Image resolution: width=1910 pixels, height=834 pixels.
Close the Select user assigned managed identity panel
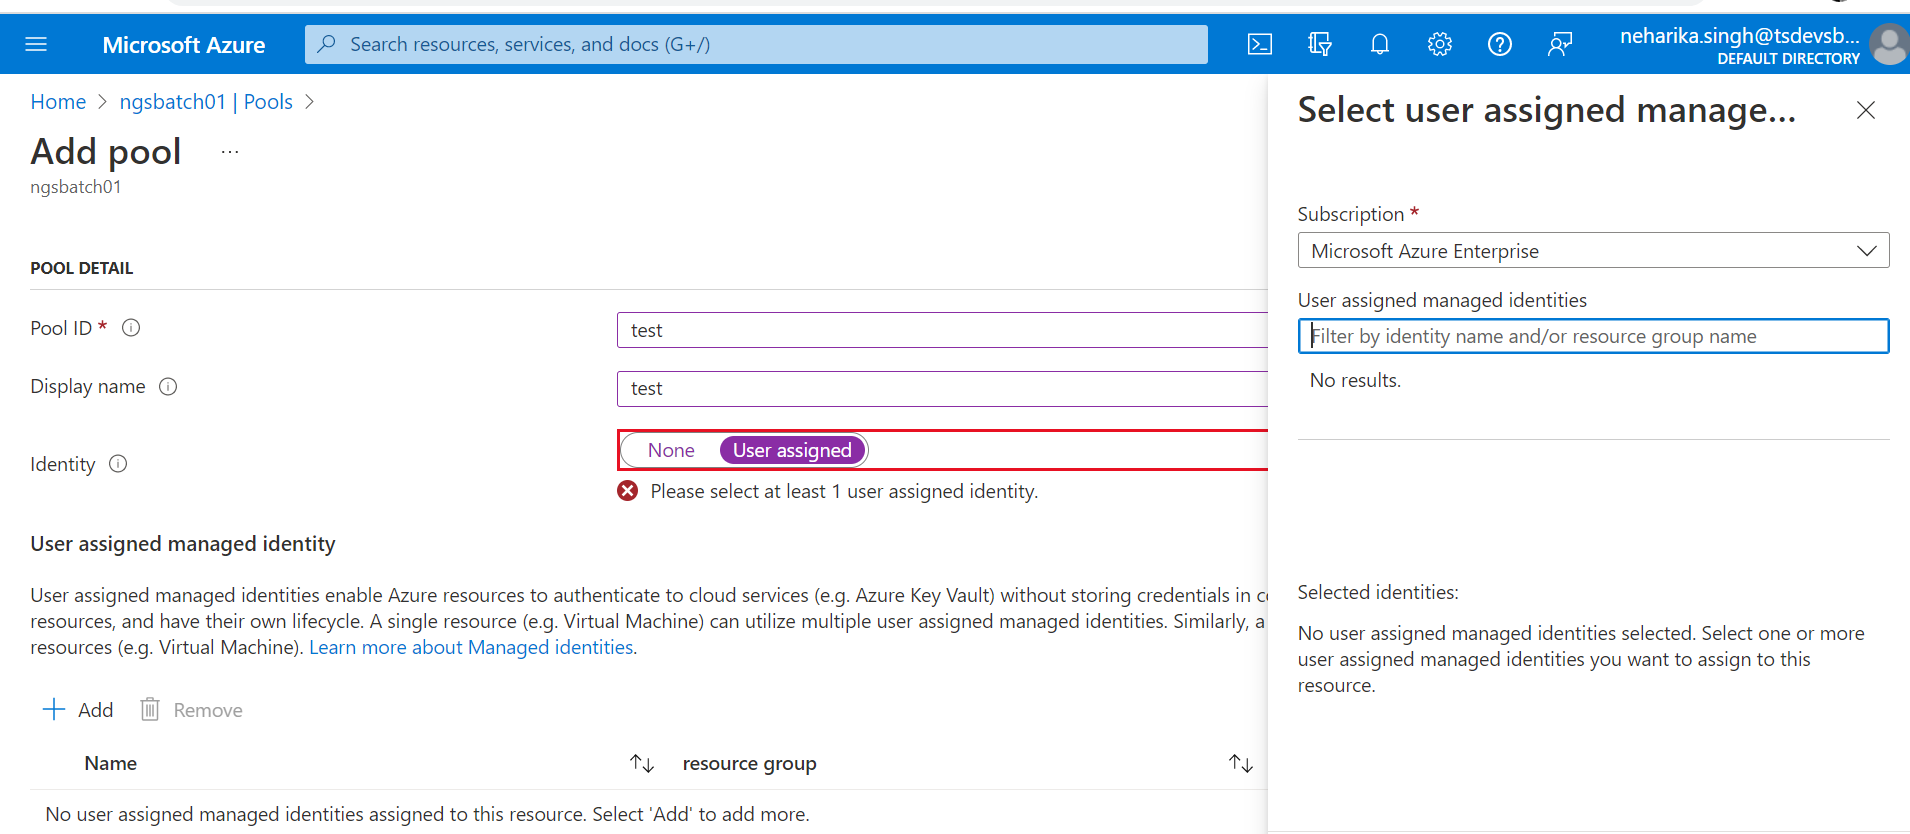(1866, 110)
